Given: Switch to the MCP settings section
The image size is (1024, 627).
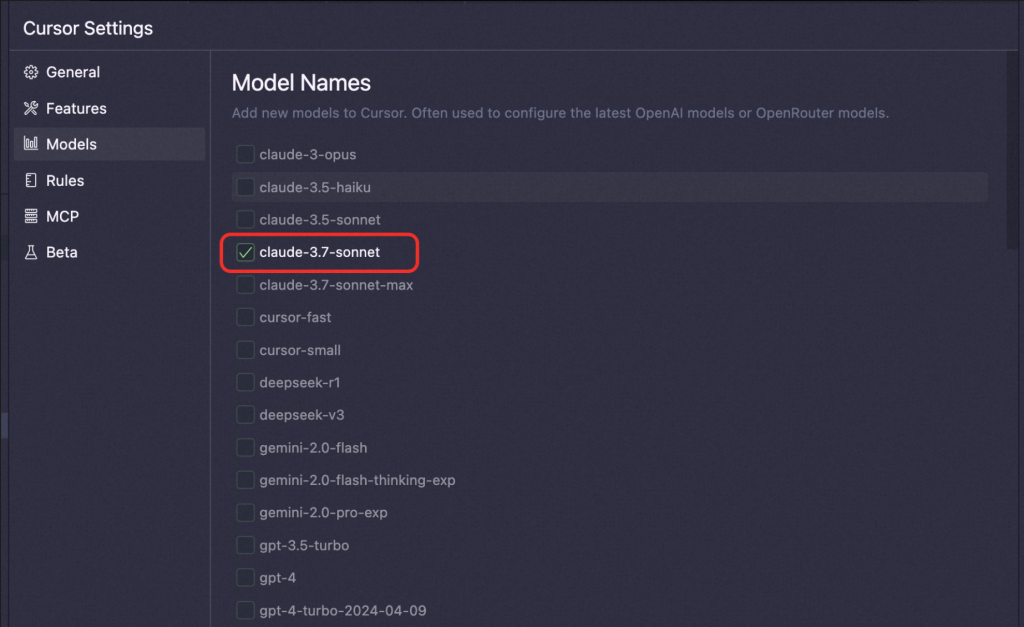Looking at the screenshot, I should coord(109,216).
